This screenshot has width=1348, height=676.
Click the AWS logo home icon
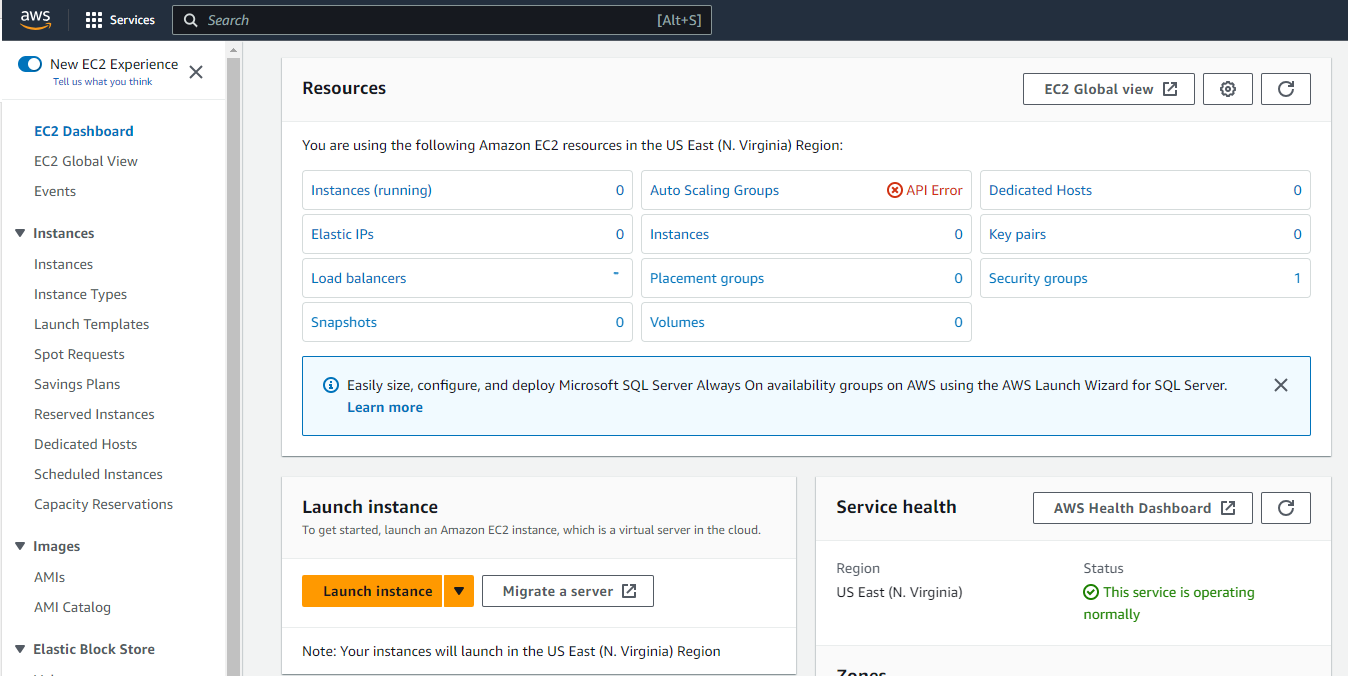tap(35, 20)
